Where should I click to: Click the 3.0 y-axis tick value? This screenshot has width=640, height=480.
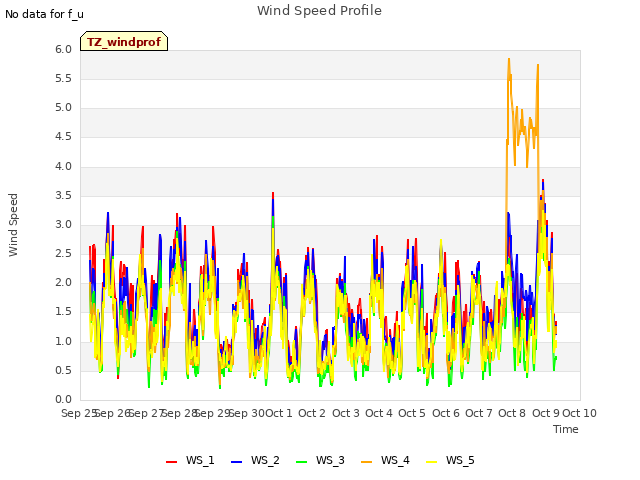[63, 224]
